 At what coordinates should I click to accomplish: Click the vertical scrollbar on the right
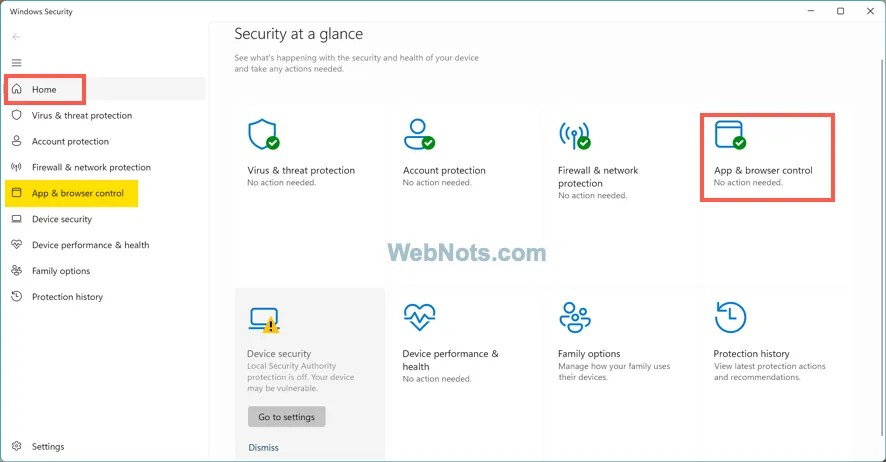tap(881, 249)
